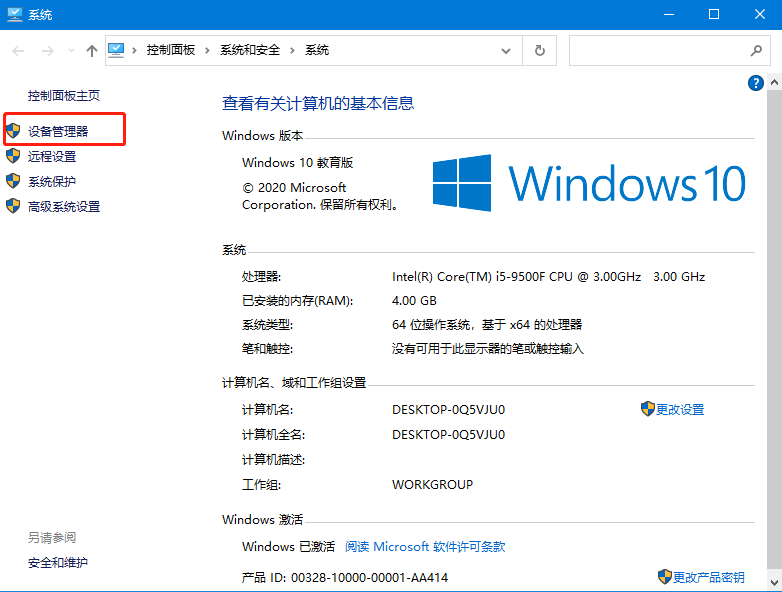782x592 pixels.
Task: Open address bar history dropdown
Action: (x=506, y=50)
